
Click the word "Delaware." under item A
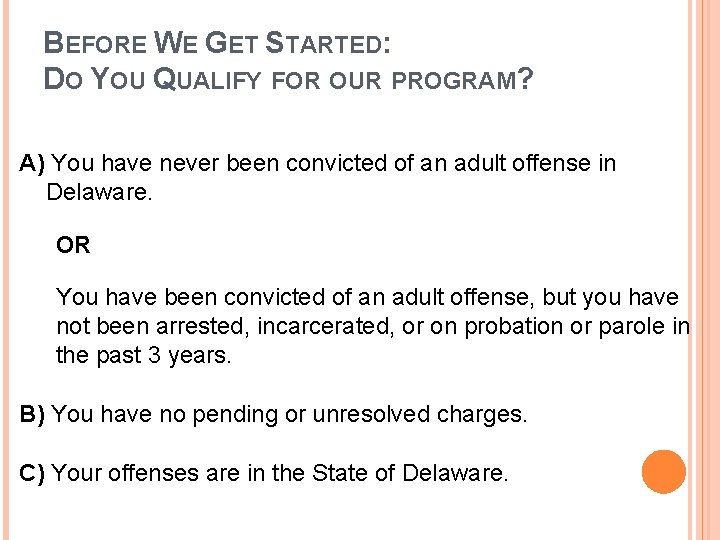(x=99, y=192)
